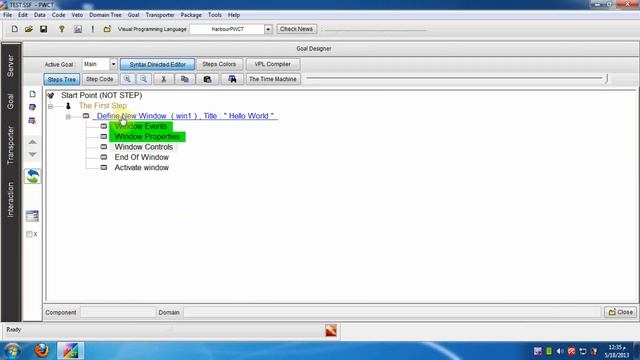
Task: Open the Active Goal dropdown arrow
Action: point(113,64)
